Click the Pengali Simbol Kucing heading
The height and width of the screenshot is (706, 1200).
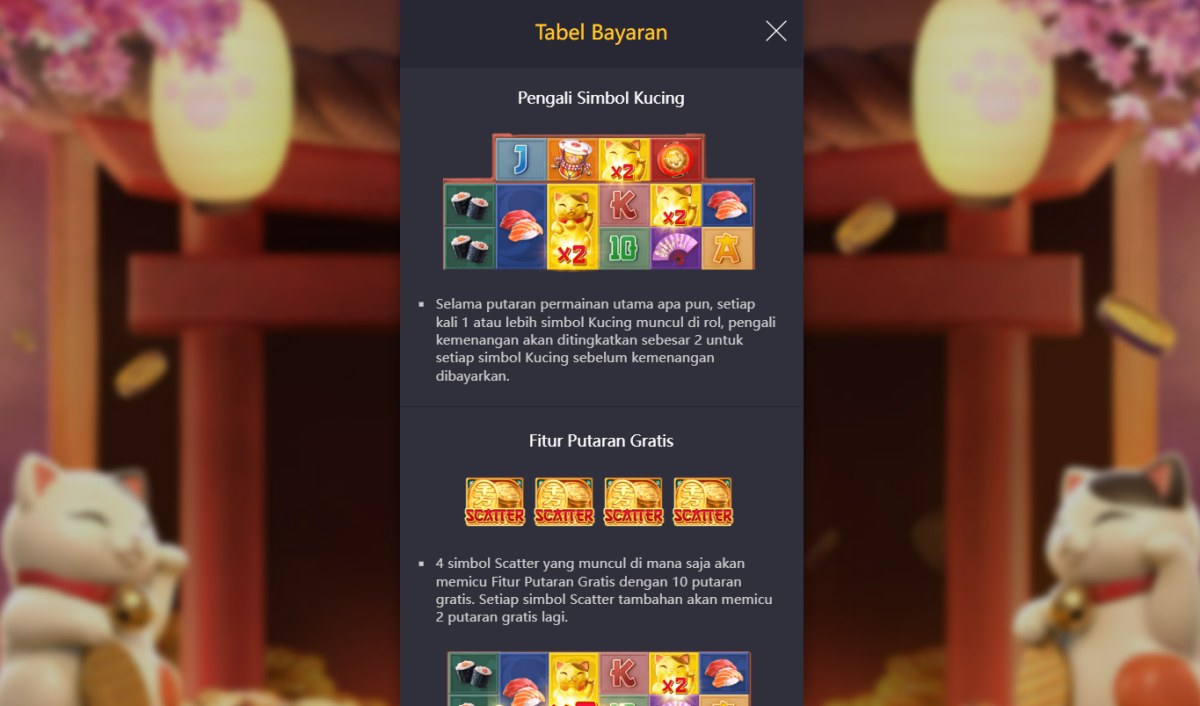(601, 98)
